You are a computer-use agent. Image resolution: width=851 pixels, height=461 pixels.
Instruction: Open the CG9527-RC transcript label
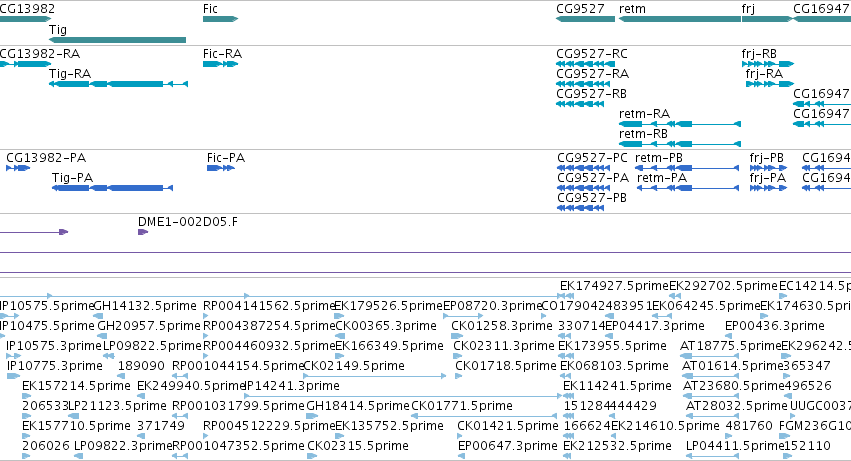coord(592,54)
